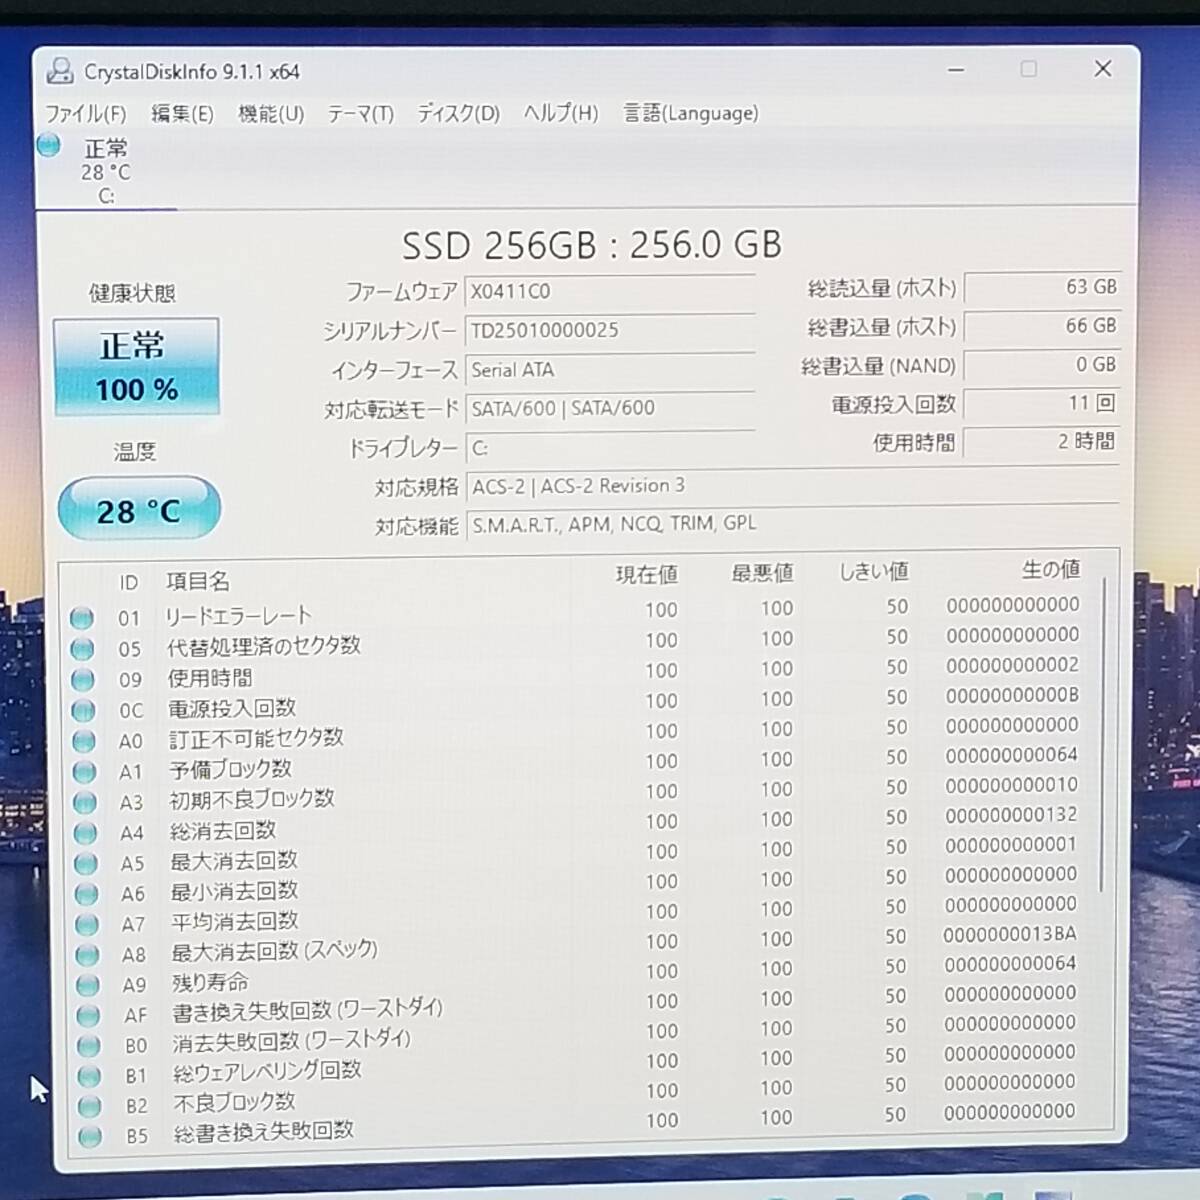Click the status orb for ID A9 row
Image resolution: width=1200 pixels, height=1200 pixels.
coord(88,985)
